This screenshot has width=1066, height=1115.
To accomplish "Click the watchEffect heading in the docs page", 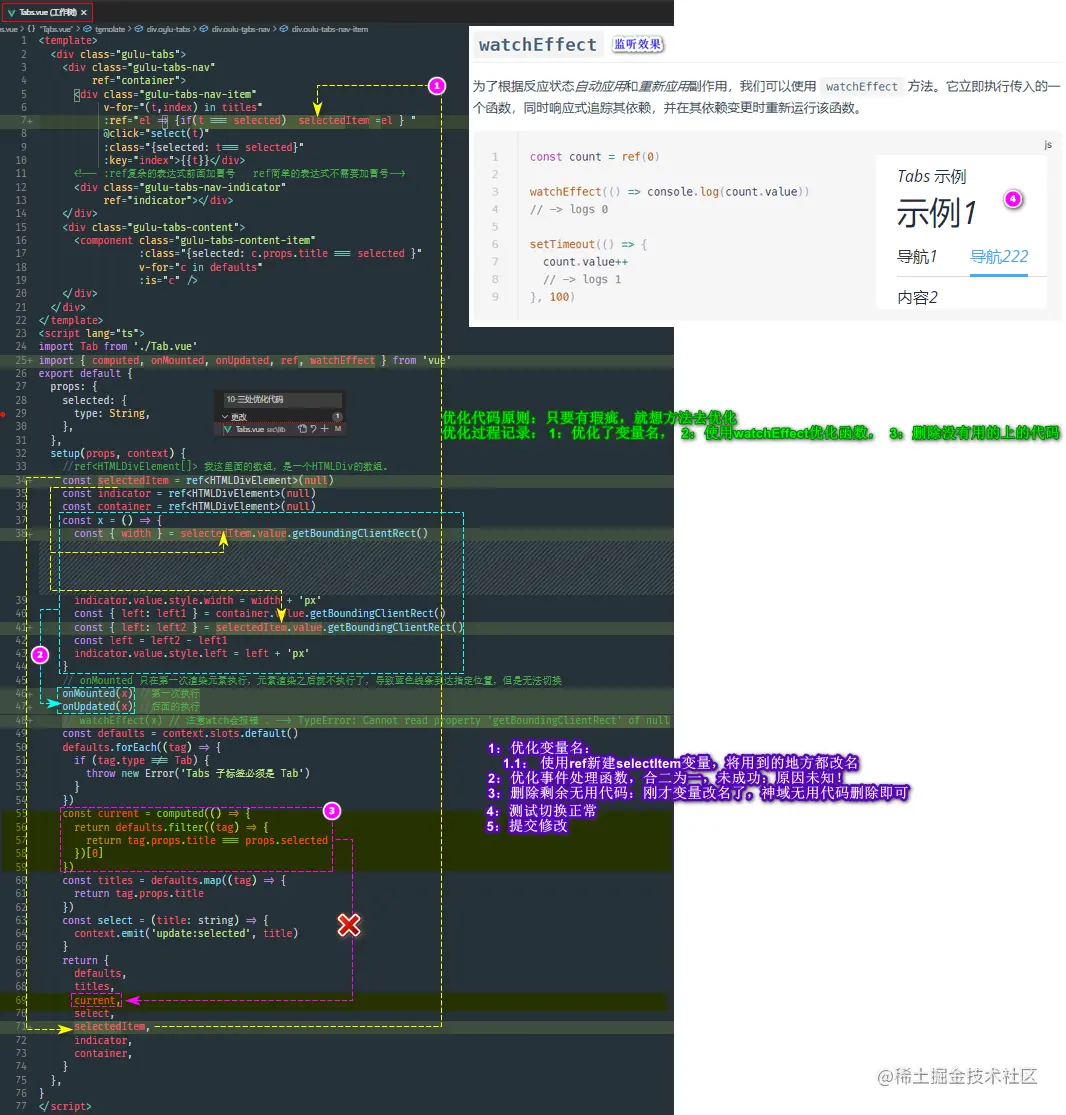I will (538, 45).
